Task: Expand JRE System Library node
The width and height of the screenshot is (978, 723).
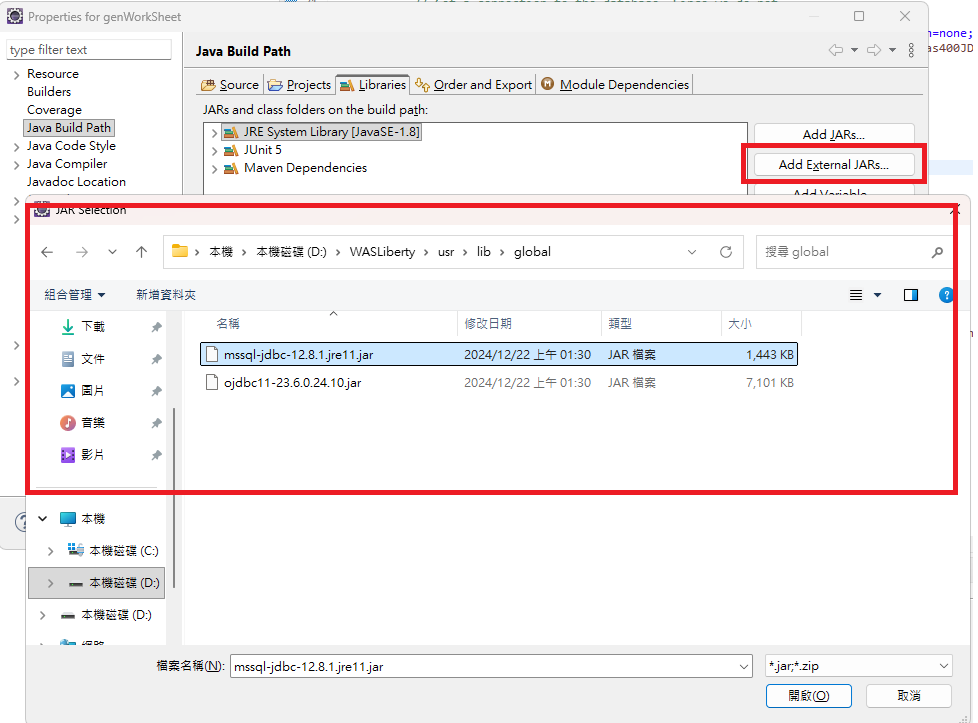Action: [214, 132]
